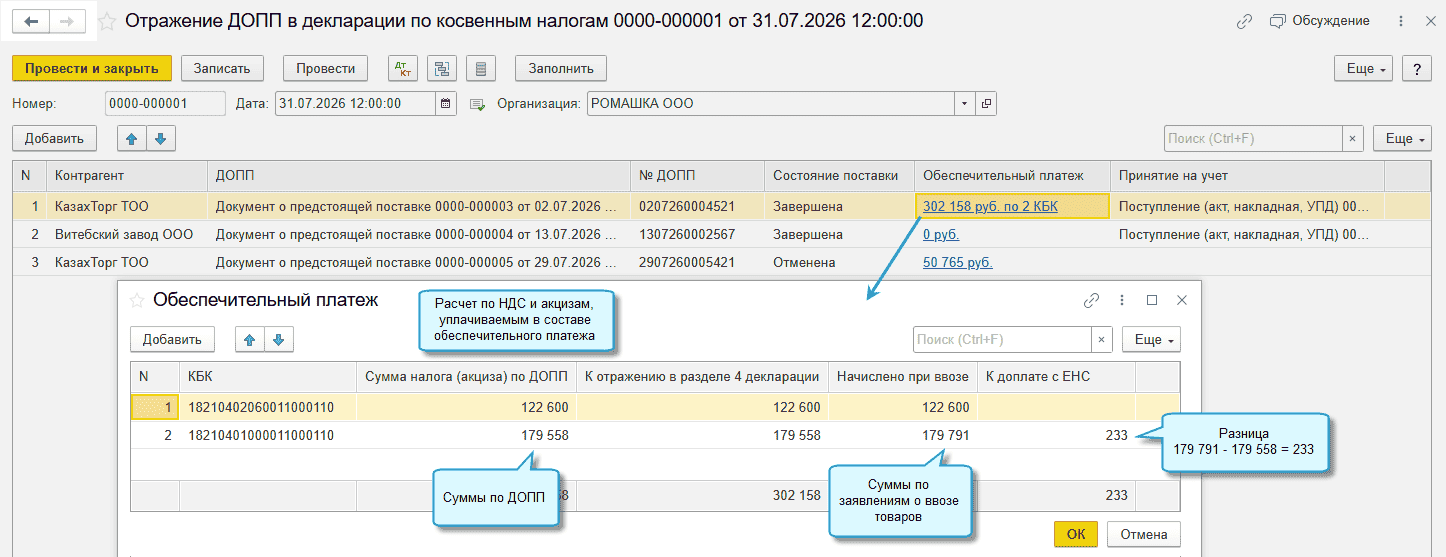Click 233 in row 2 К доплате

click(x=1116, y=435)
